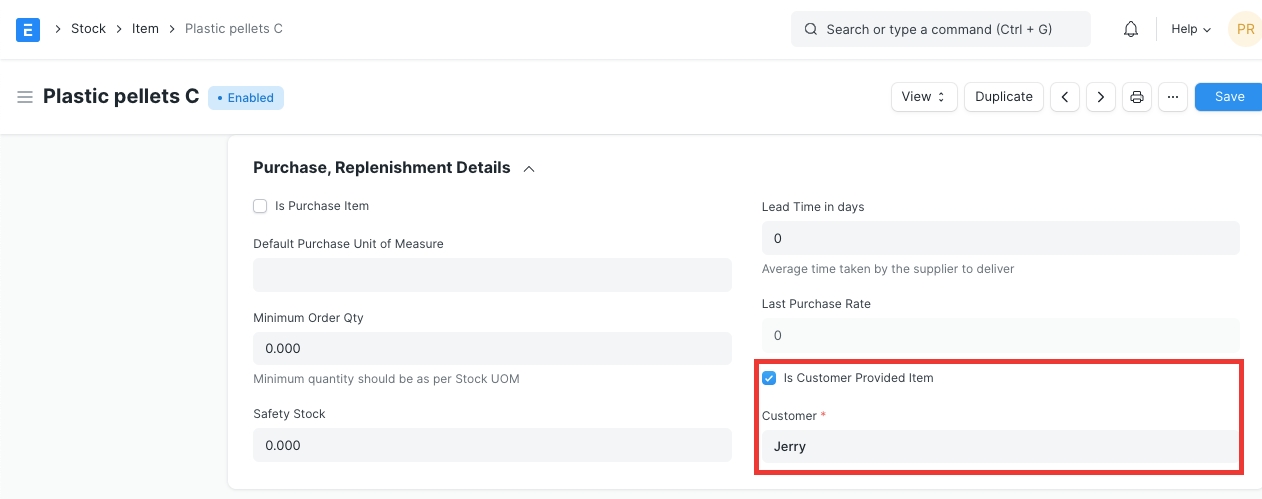Click the Duplicate button

[x=1003, y=97]
